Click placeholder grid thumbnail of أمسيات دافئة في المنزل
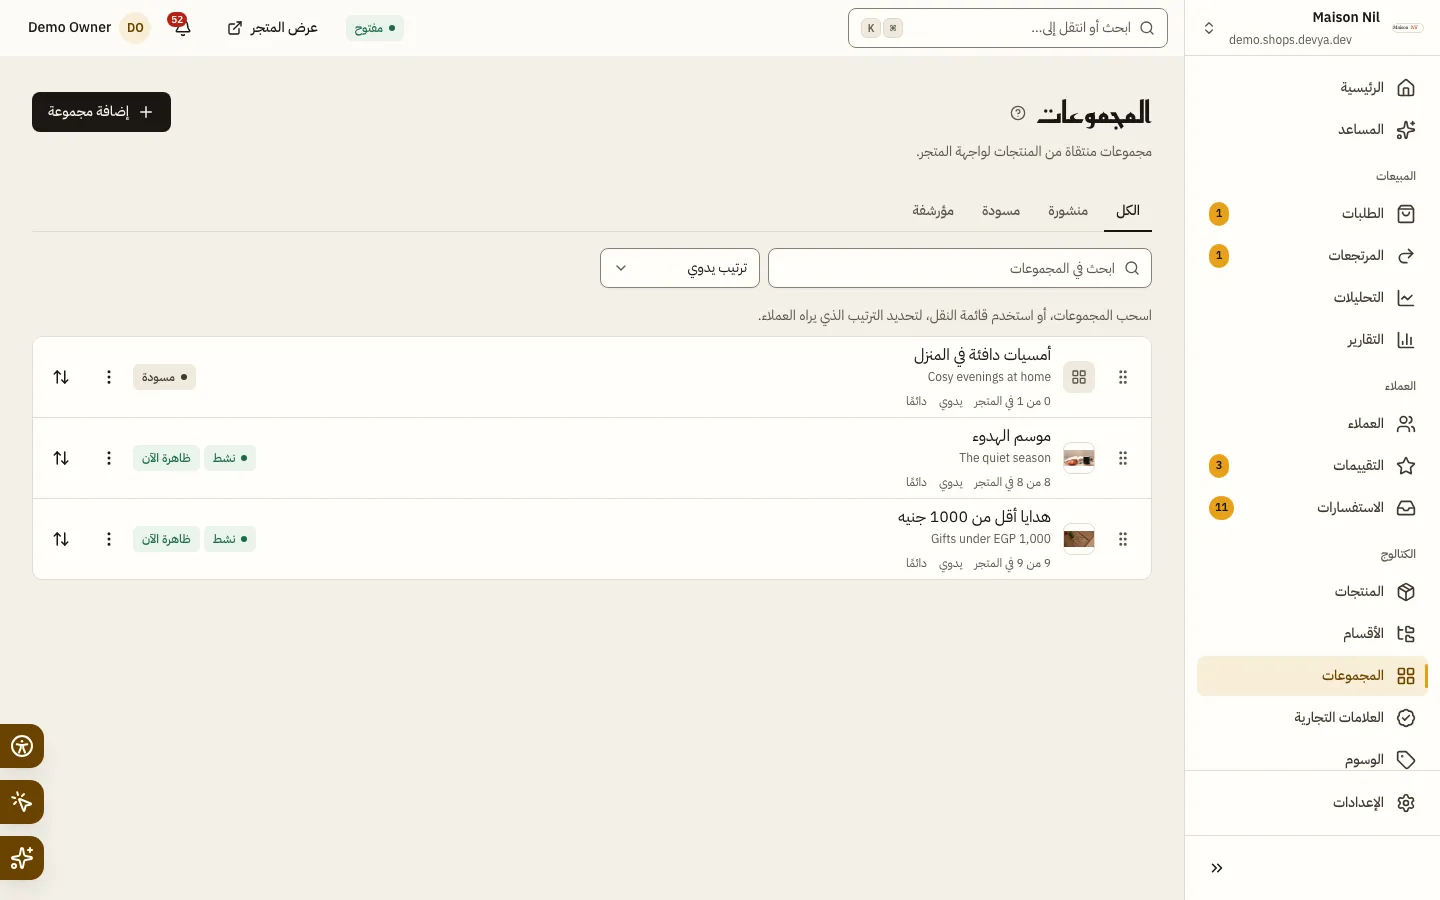 tap(1079, 377)
